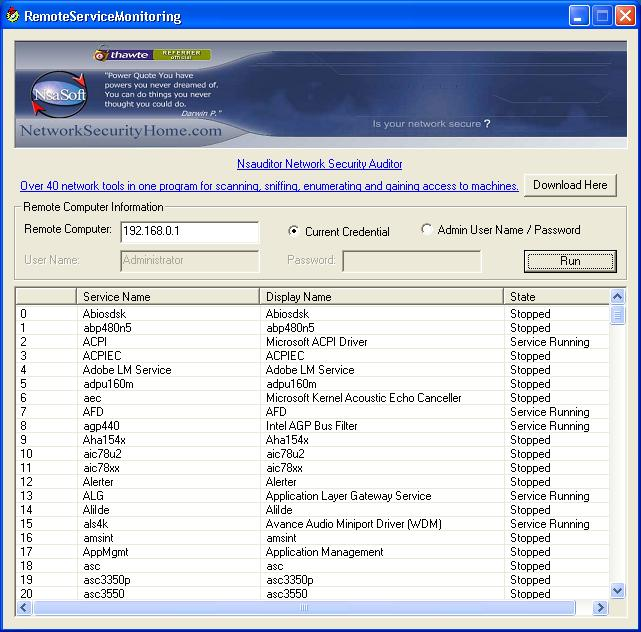Click the Download Here button
The width and height of the screenshot is (641, 632).
570,185
